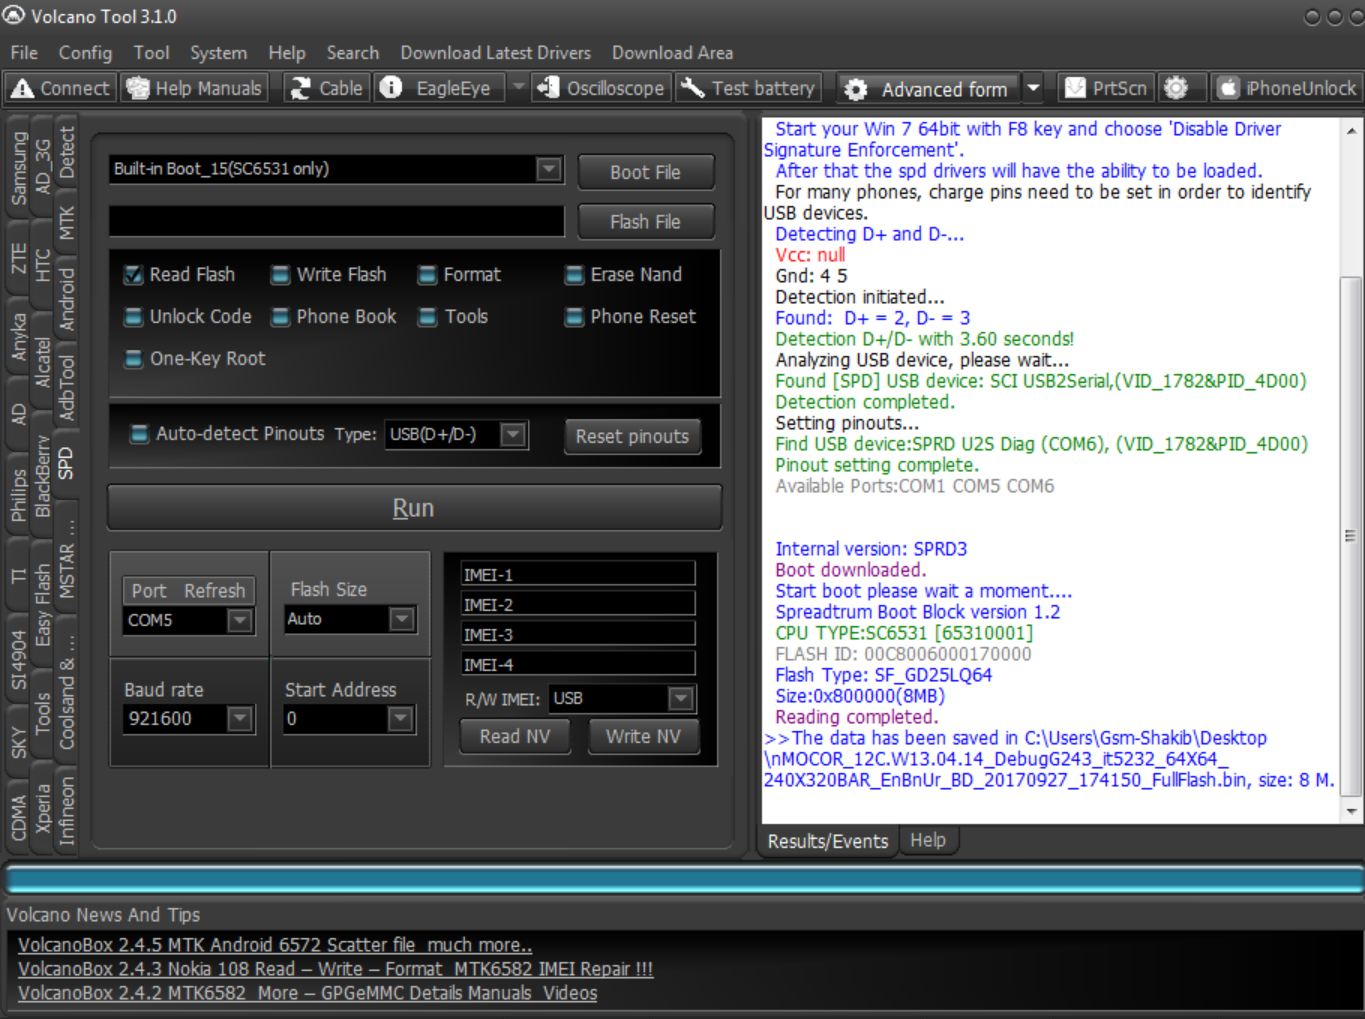Expand the arrow next to Advanced form

point(1034,89)
